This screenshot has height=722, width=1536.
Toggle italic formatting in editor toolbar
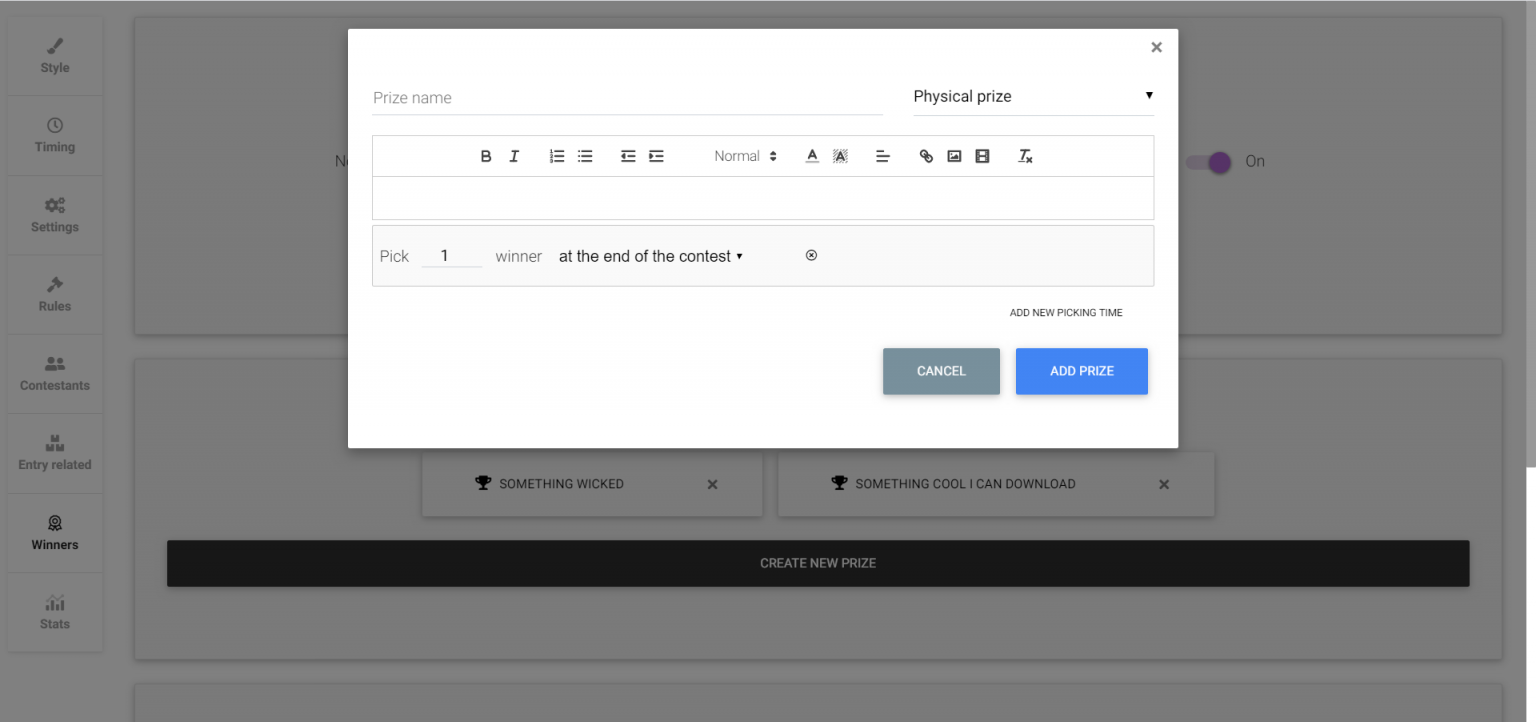[514, 156]
